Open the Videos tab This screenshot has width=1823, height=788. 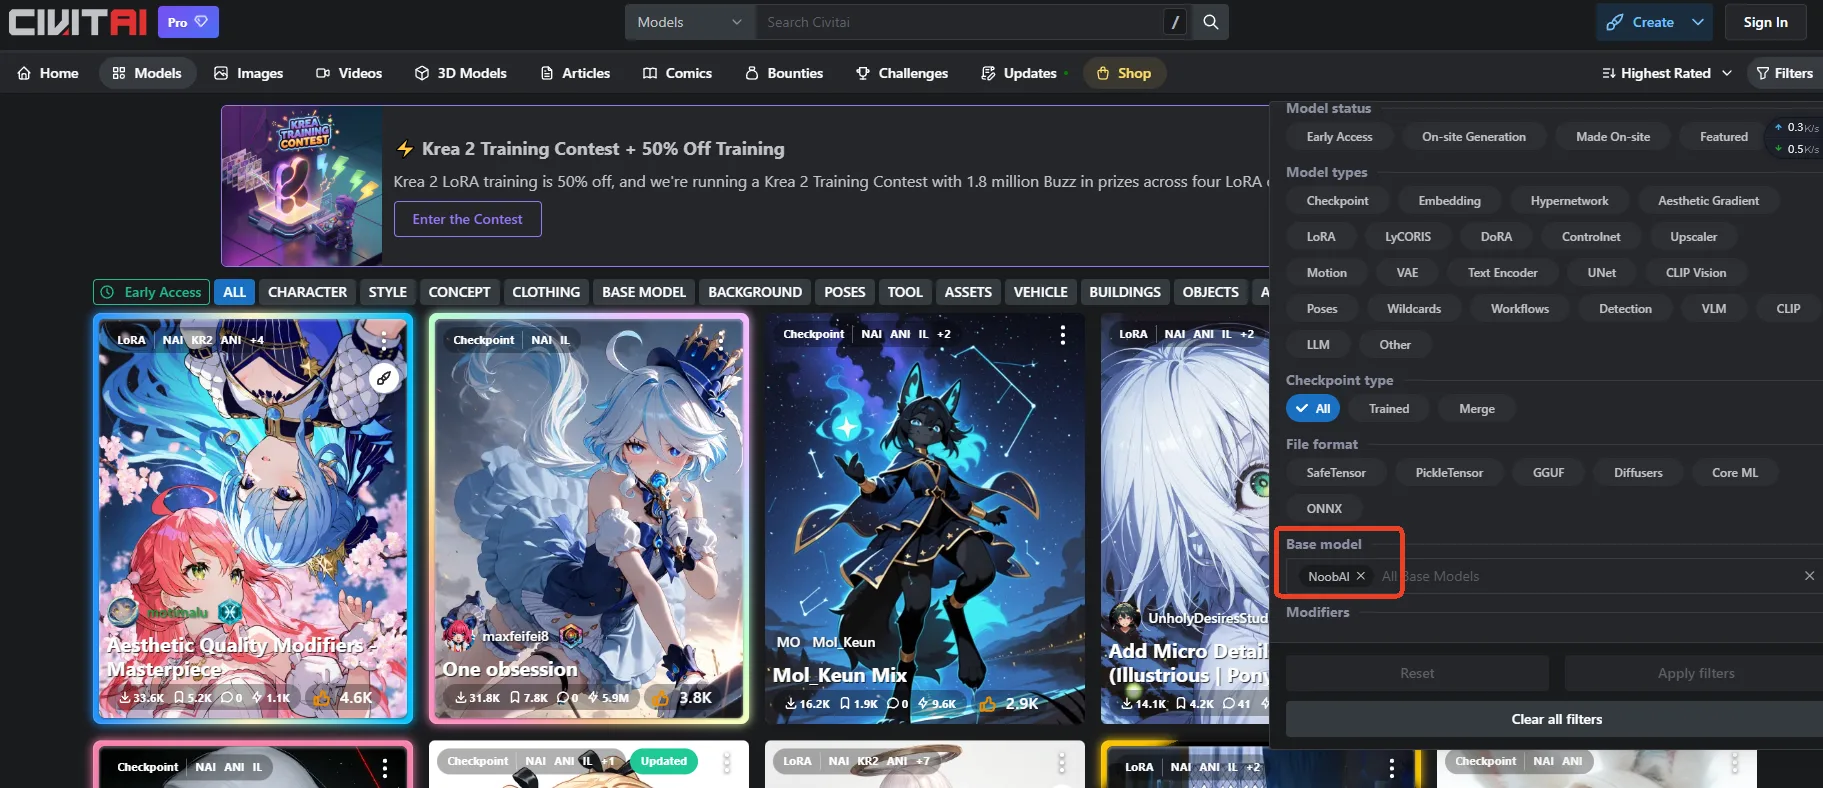tap(349, 73)
